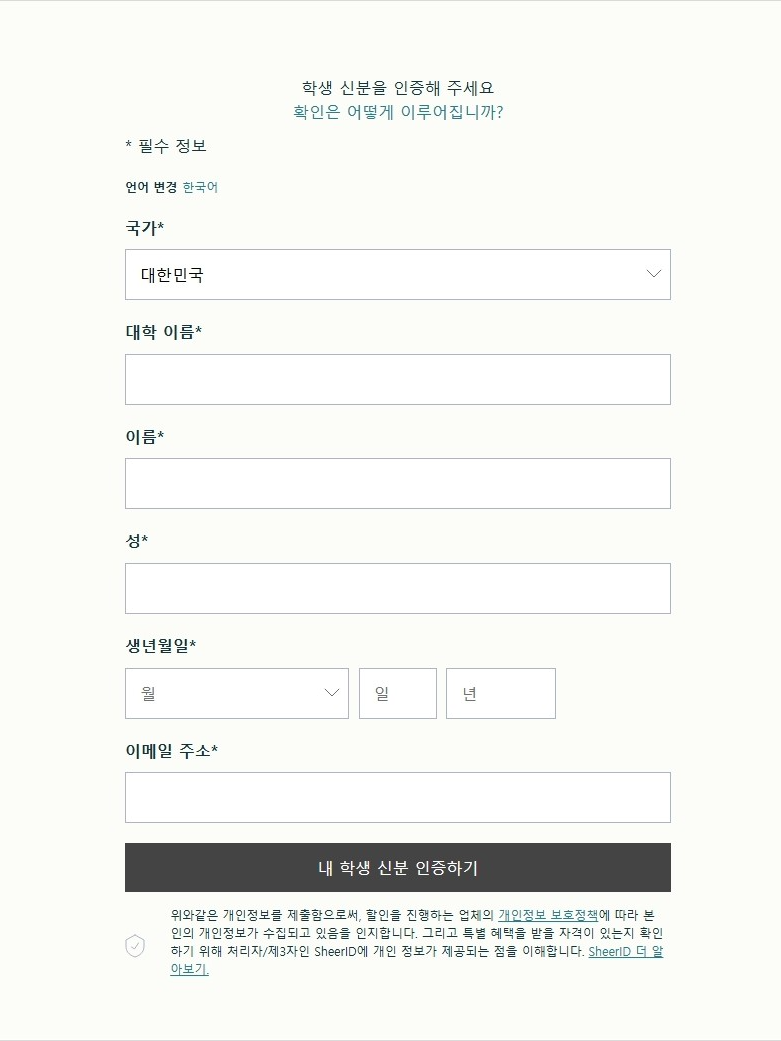Click the month dropdown chevron arrow
Image resolution: width=781 pixels, height=1041 pixels.
coord(331,693)
